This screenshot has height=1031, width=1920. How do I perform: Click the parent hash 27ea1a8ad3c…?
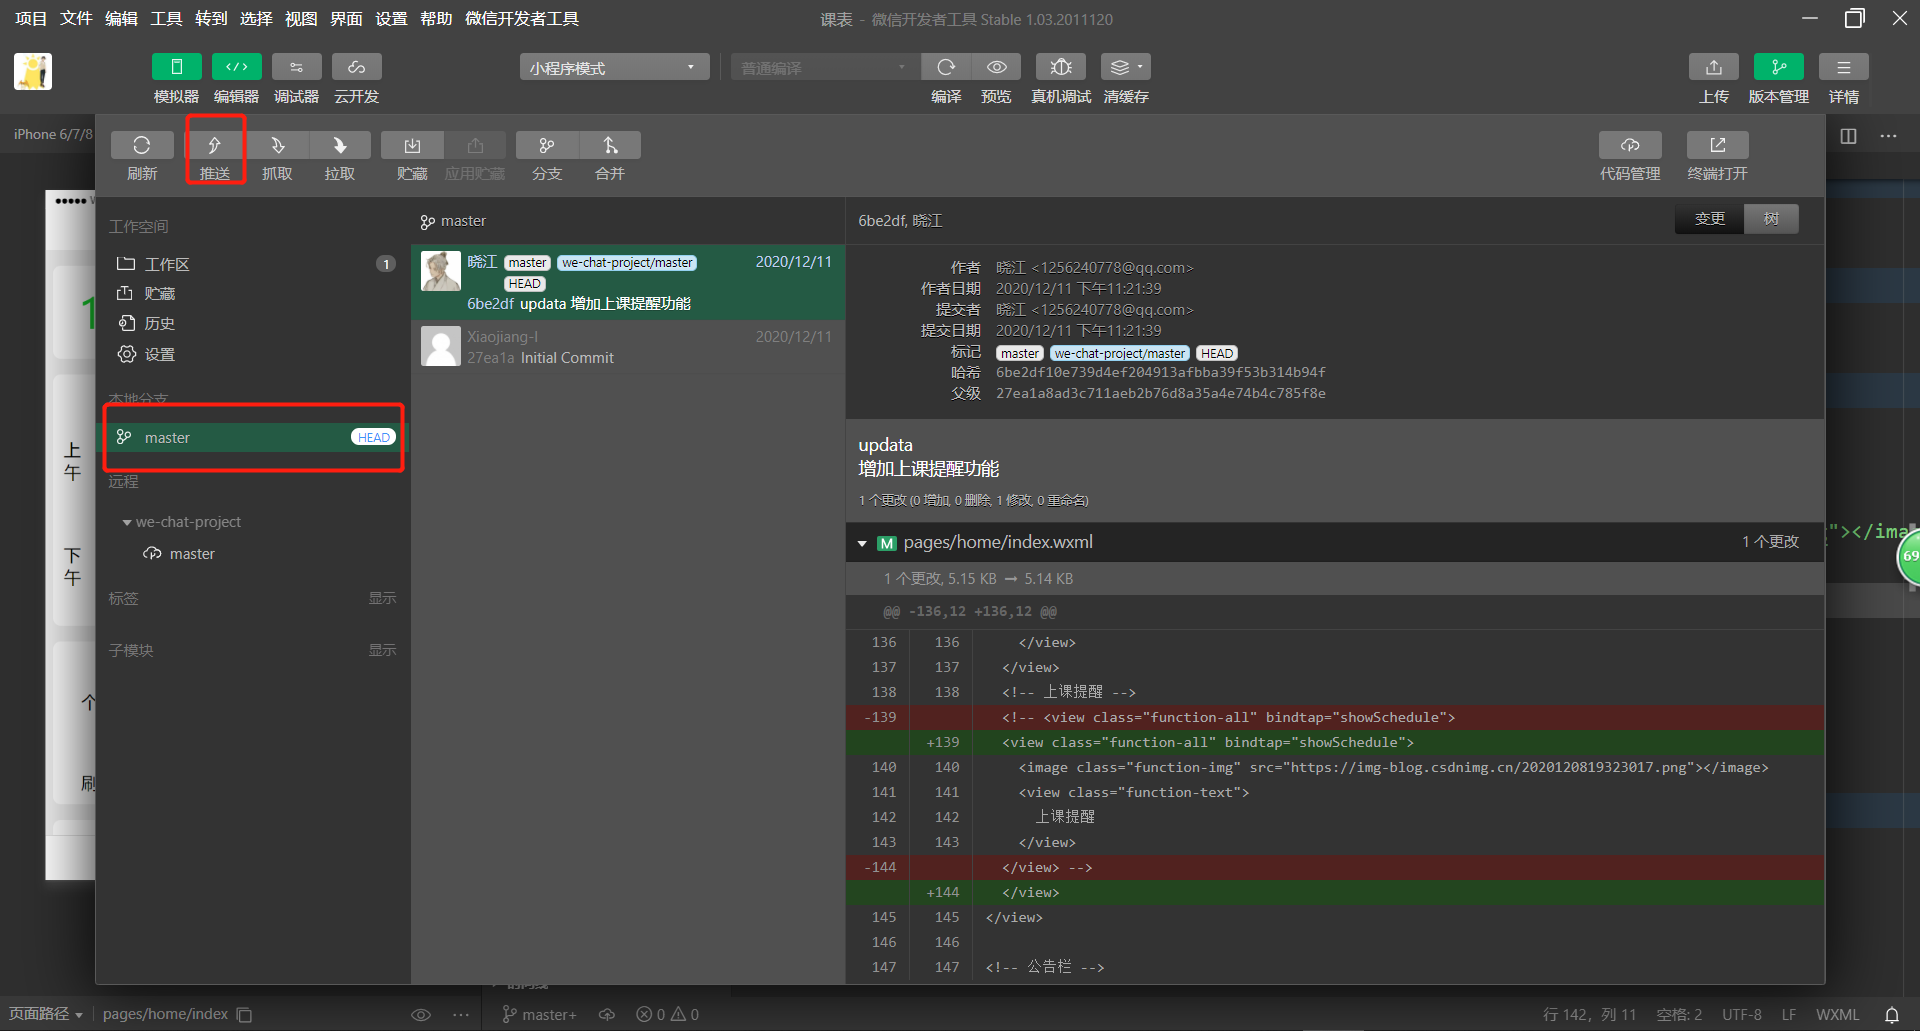[1160, 393]
